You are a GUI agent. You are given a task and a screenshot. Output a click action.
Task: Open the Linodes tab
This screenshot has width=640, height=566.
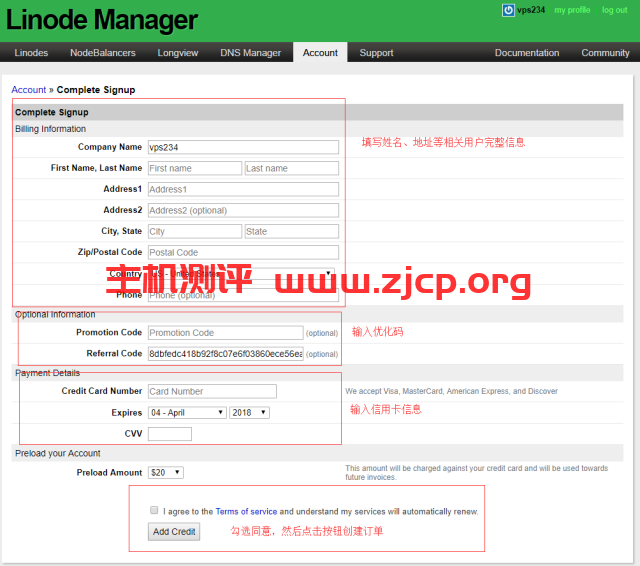tap(31, 53)
